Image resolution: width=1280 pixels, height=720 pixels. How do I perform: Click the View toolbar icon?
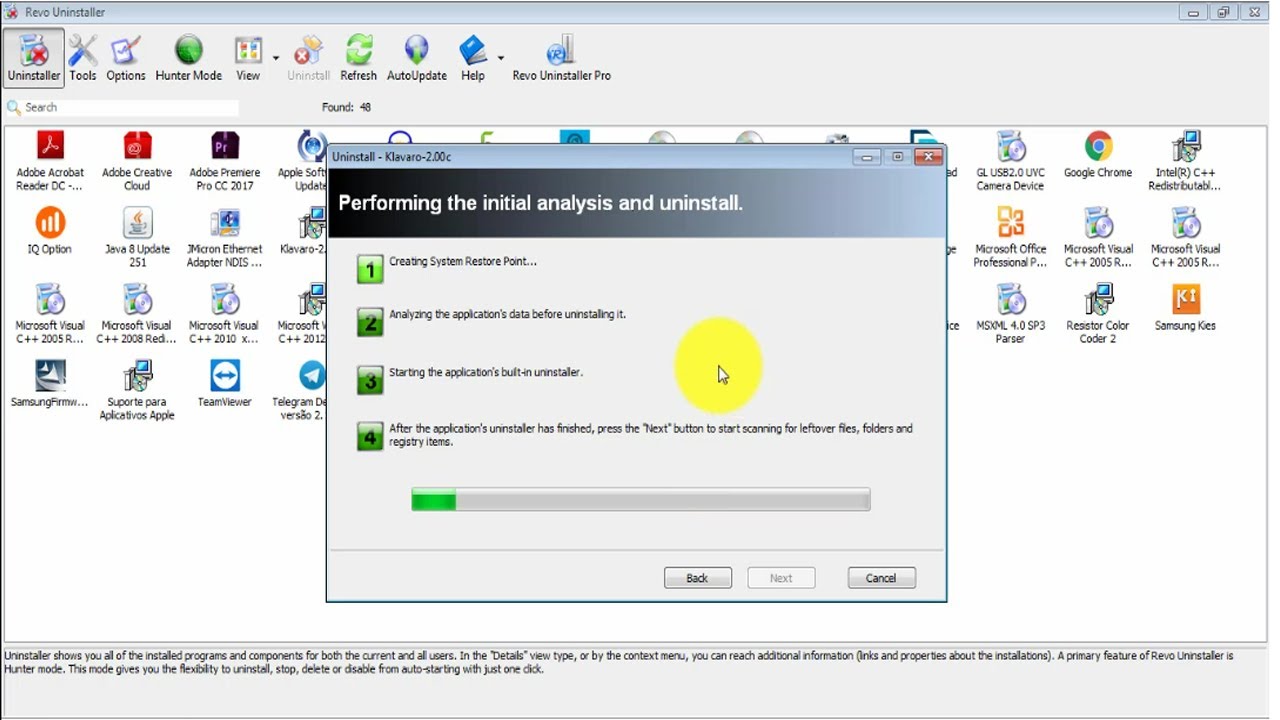248,58
